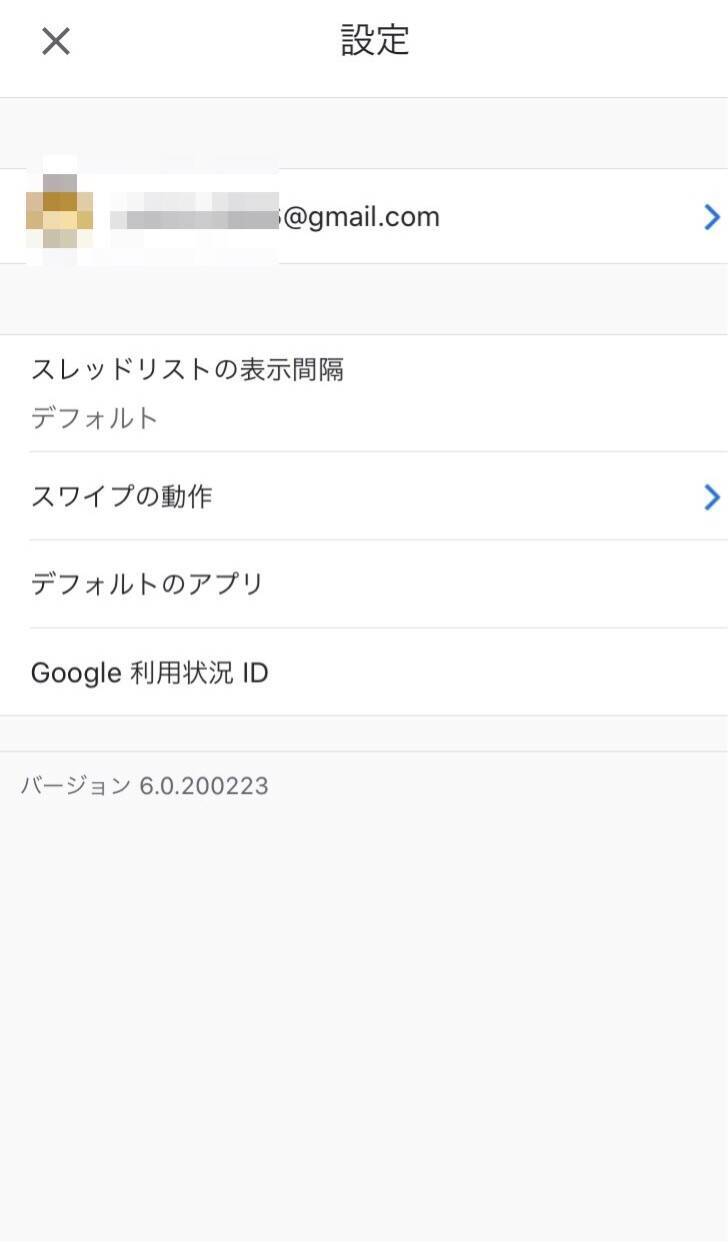Click the ID text in usage row
This screenshot has width=728, height=1242.
point(255,673)
